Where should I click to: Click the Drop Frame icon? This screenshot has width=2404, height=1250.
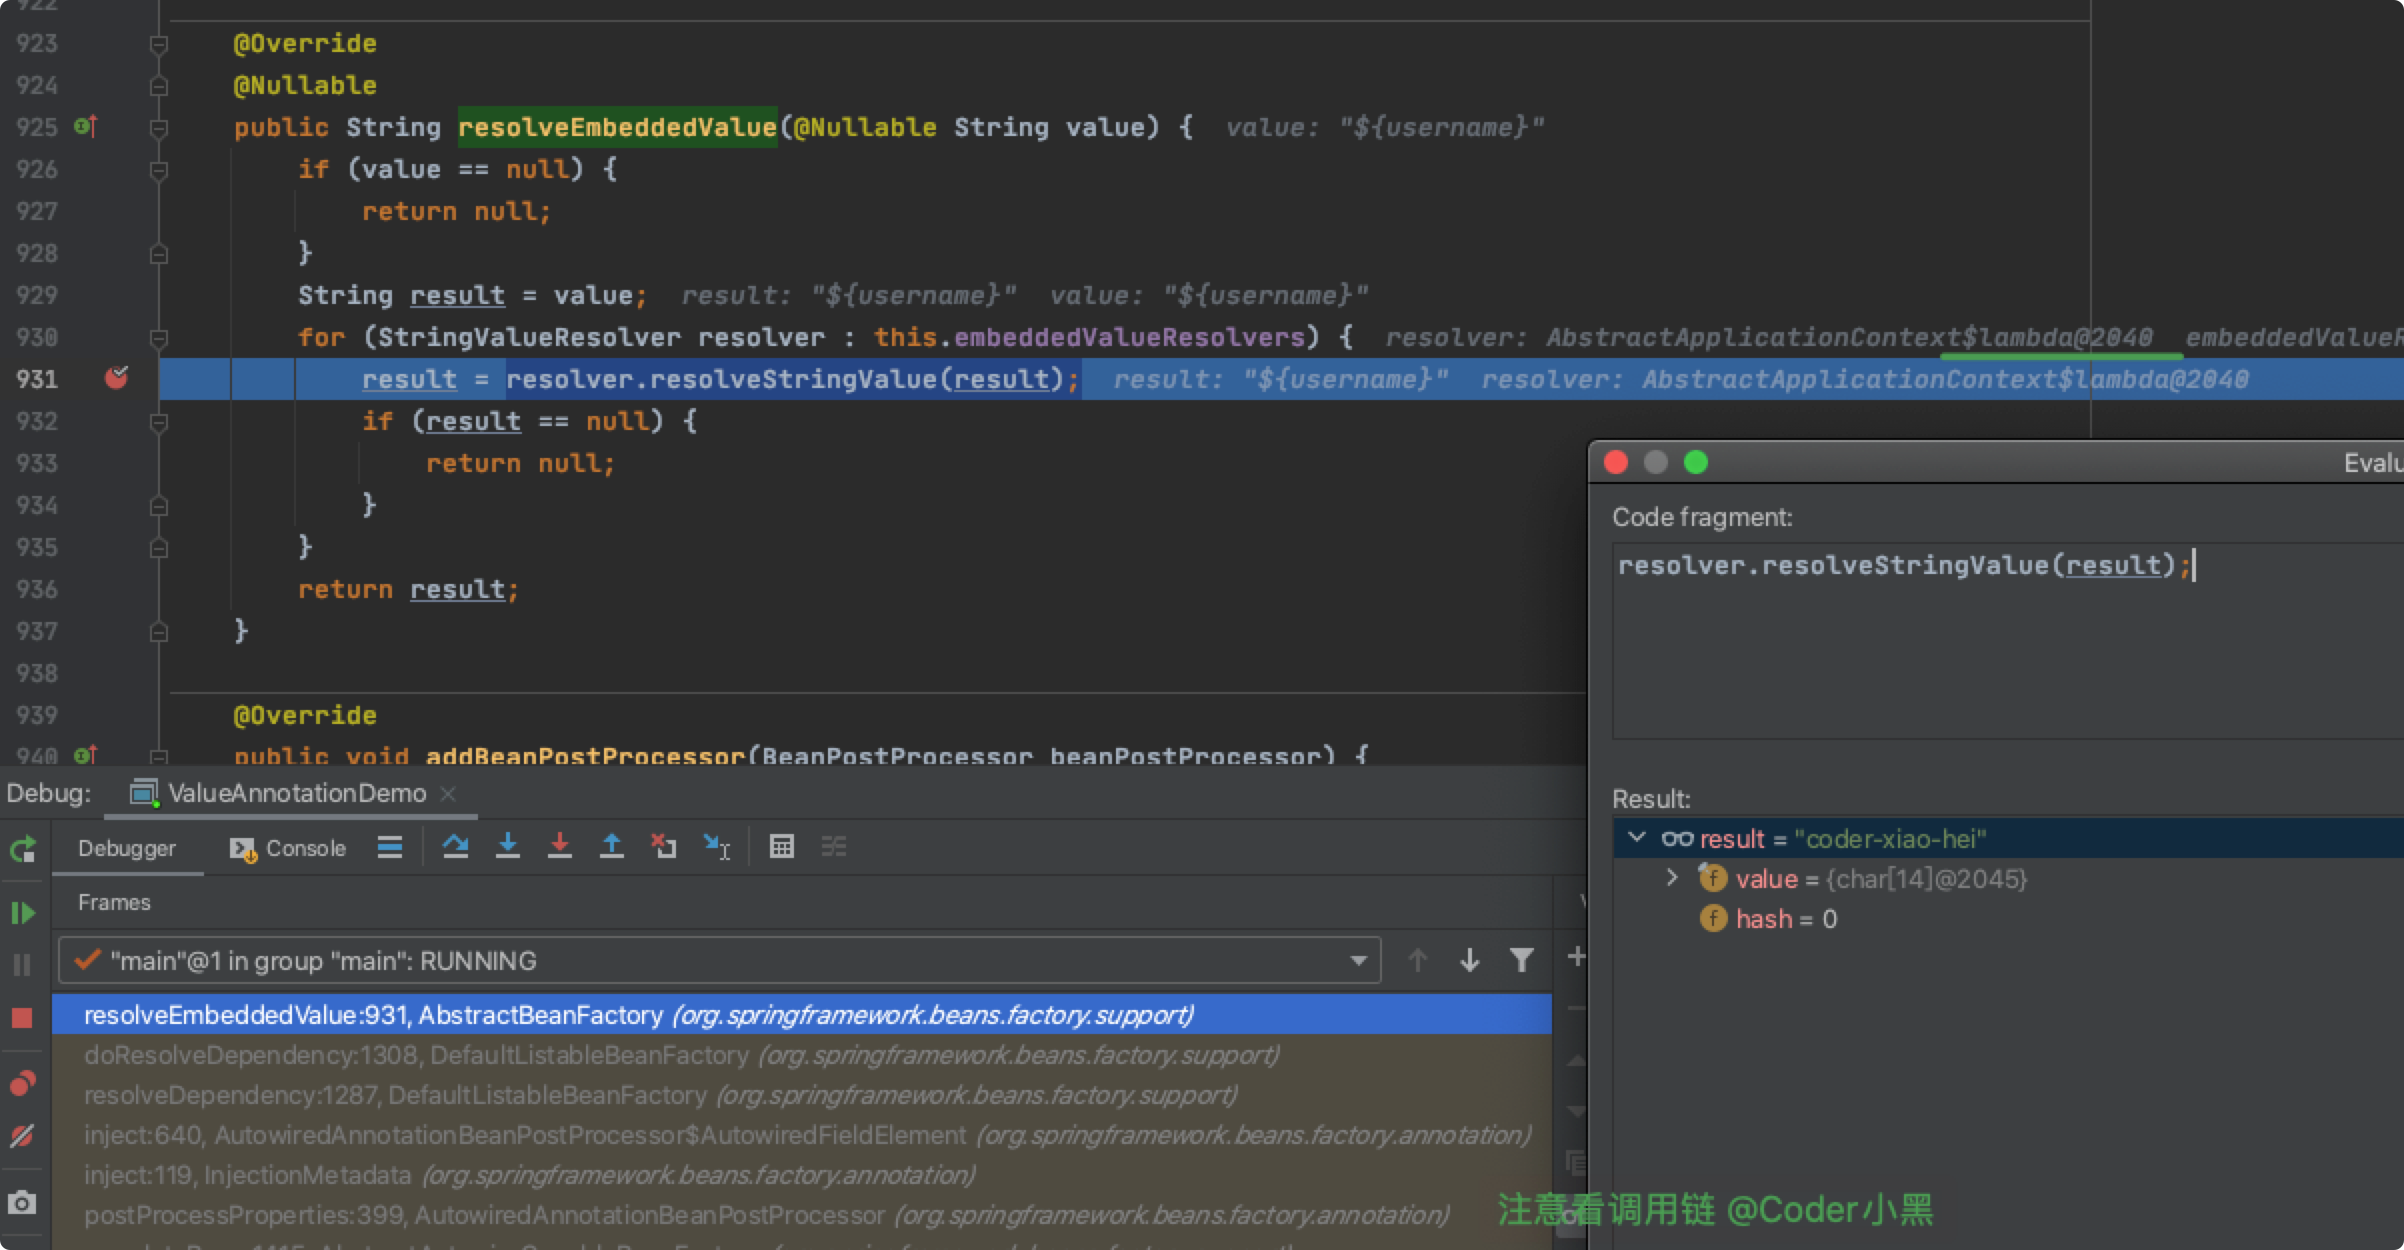click(664, 847)
